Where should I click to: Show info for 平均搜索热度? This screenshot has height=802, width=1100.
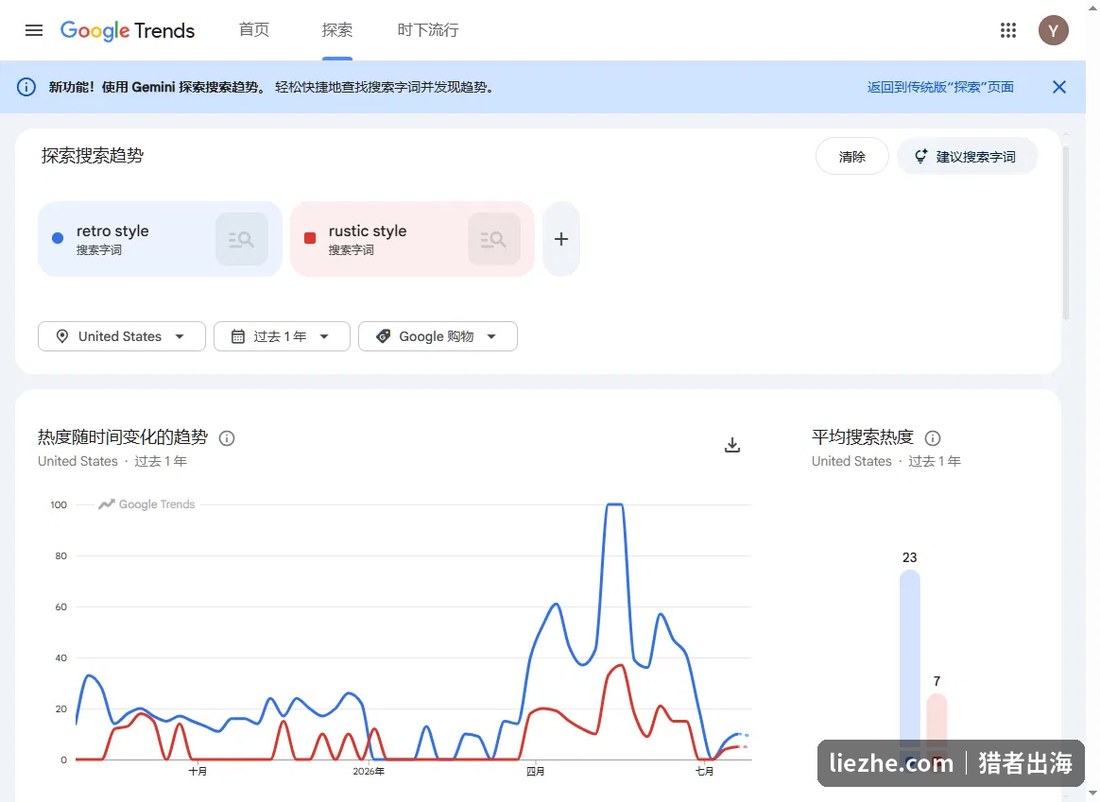point(932,439)
